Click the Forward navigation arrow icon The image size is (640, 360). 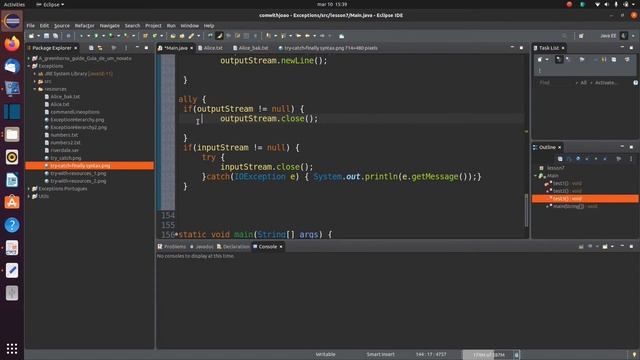coord(322,36)
